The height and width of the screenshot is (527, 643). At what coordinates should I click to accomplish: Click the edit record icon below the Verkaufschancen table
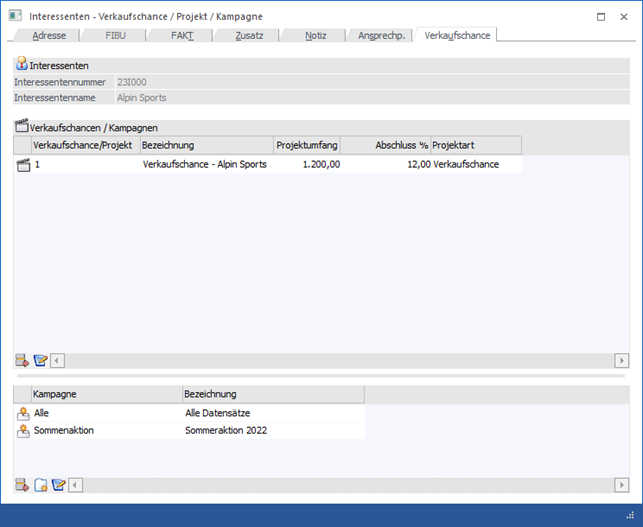click(x=41, y=361)
